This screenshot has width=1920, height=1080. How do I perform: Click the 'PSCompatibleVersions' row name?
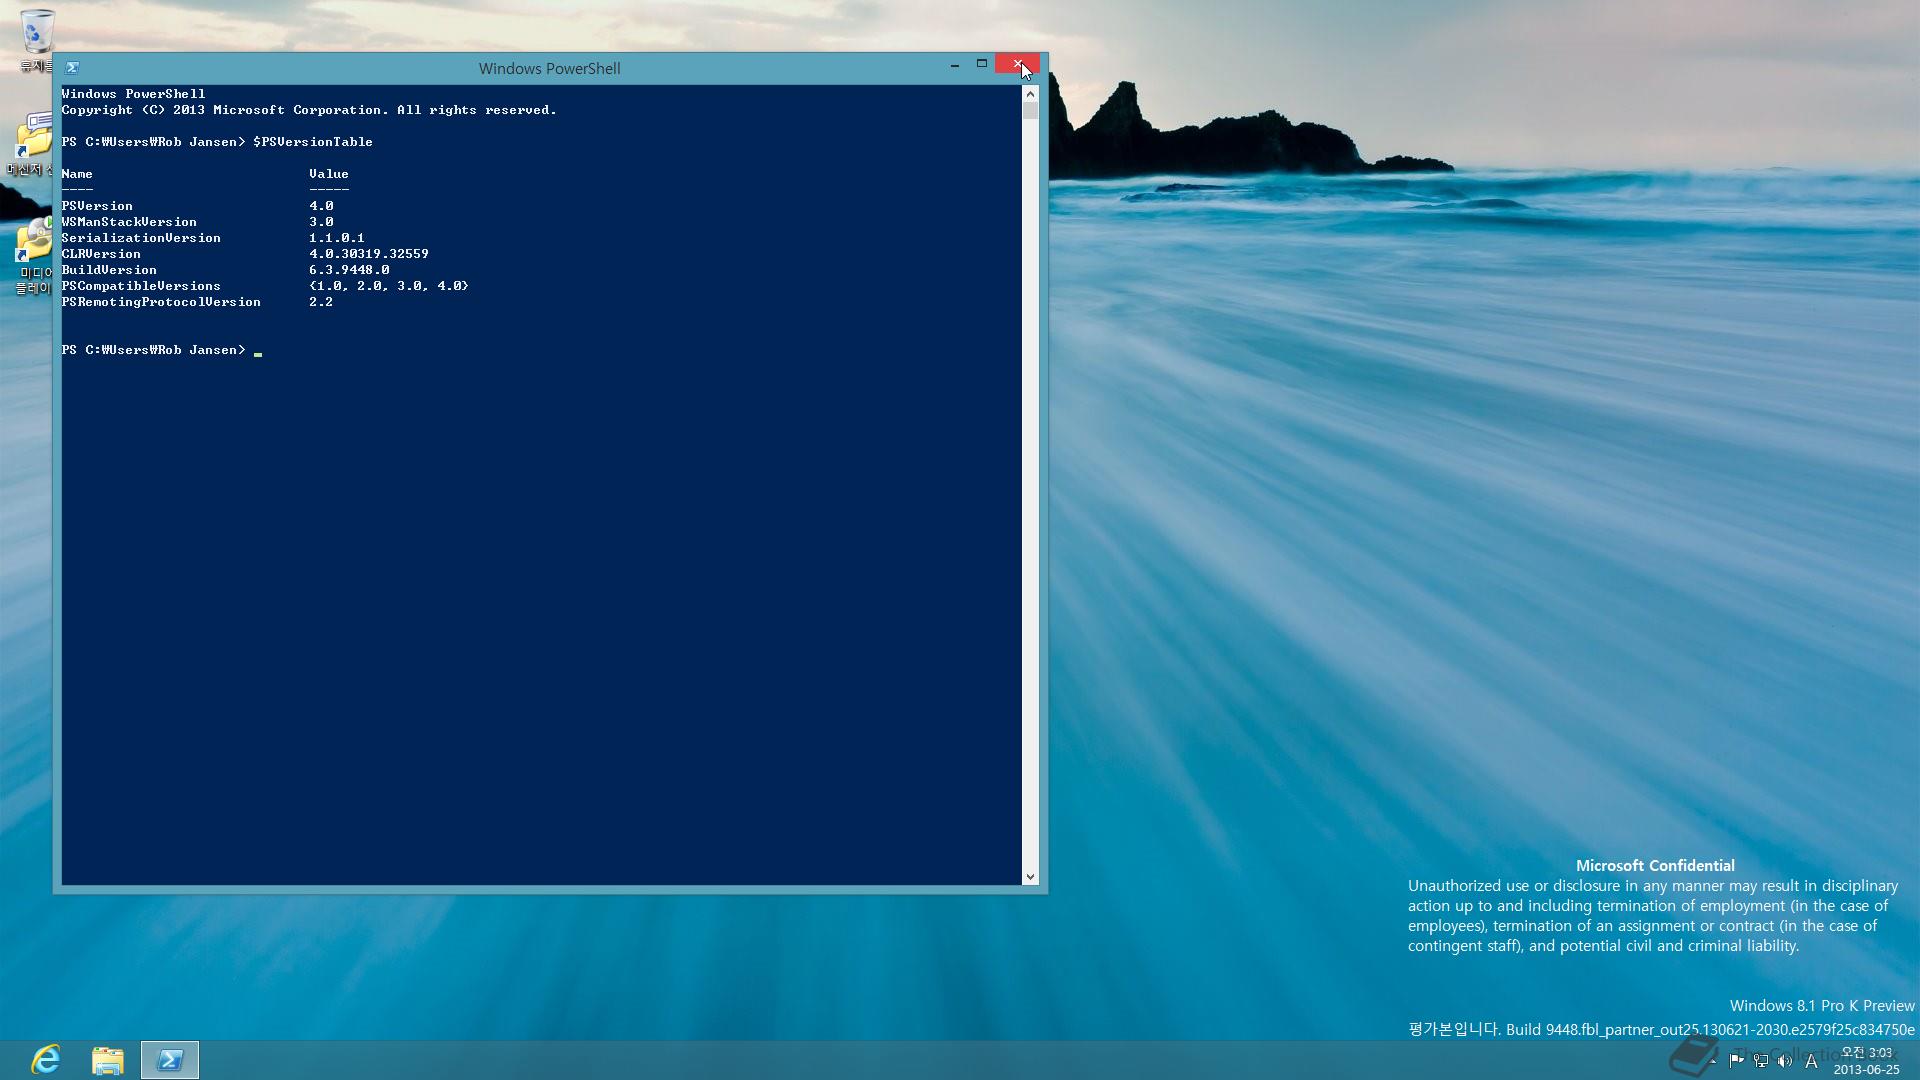tap(141, 286)
